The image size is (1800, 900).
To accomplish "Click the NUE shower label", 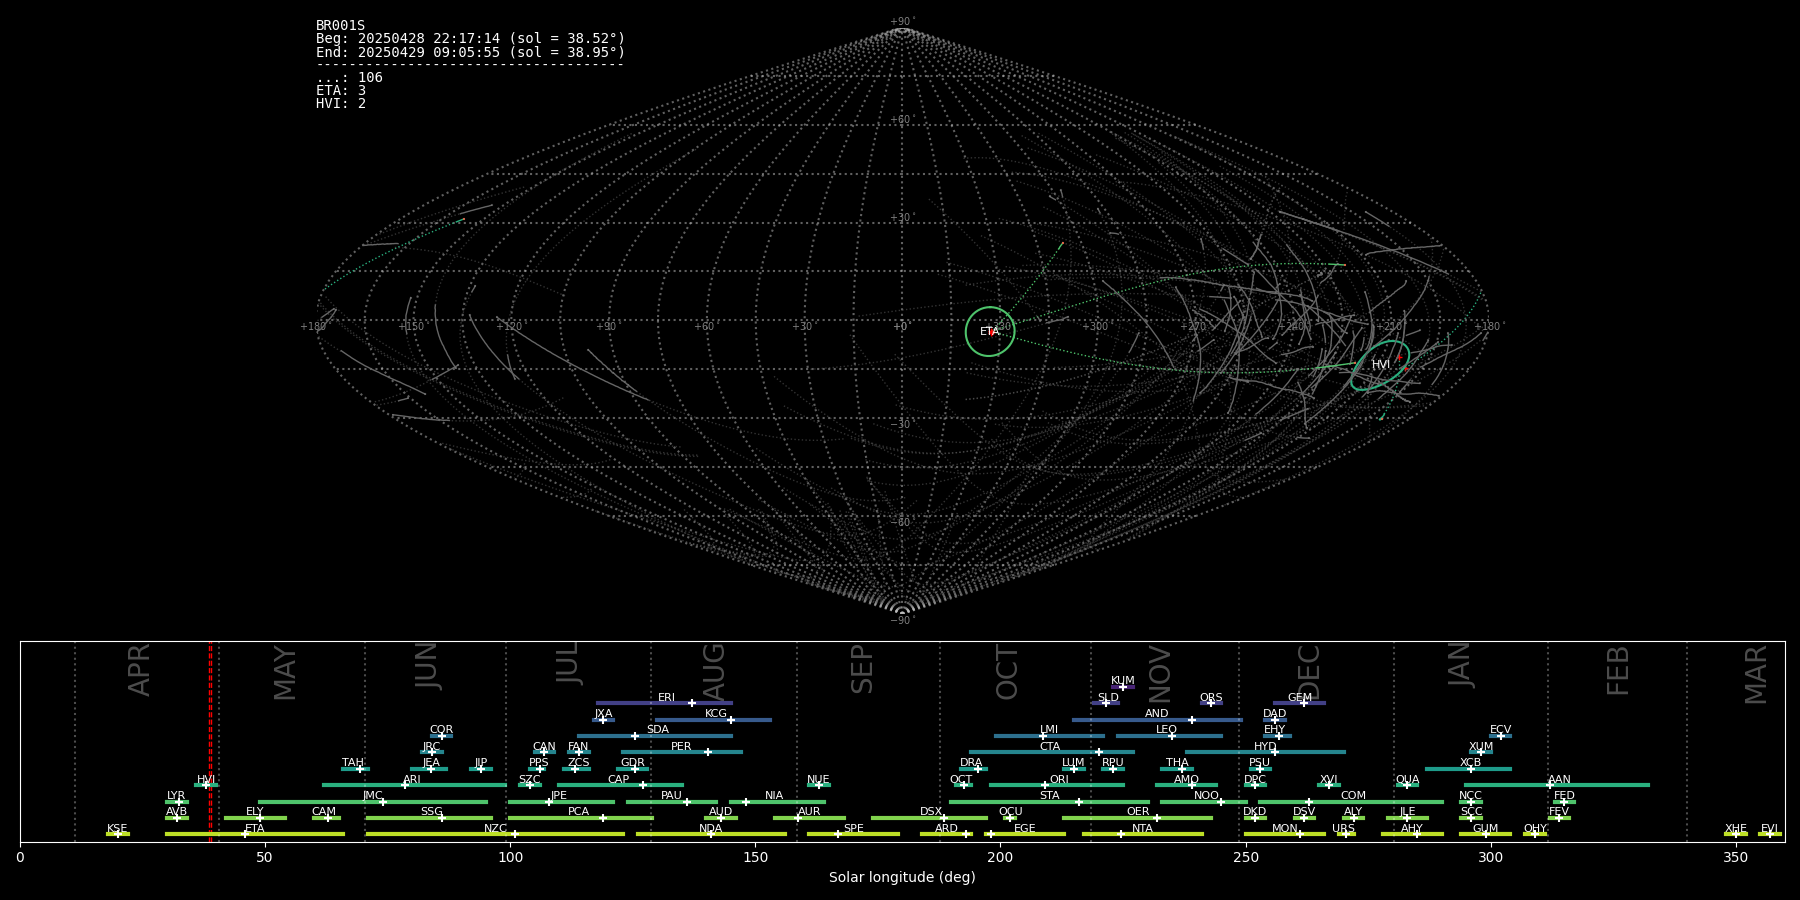I will point(818,780).
